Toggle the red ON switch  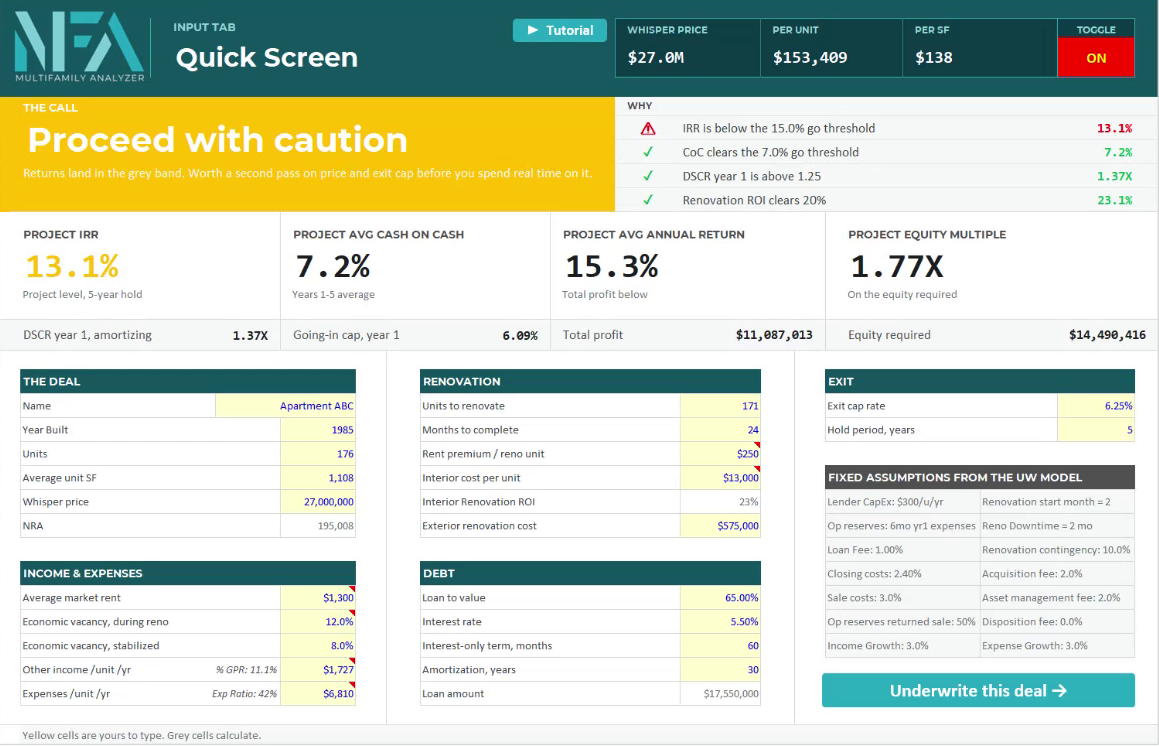coord(1095,58)
